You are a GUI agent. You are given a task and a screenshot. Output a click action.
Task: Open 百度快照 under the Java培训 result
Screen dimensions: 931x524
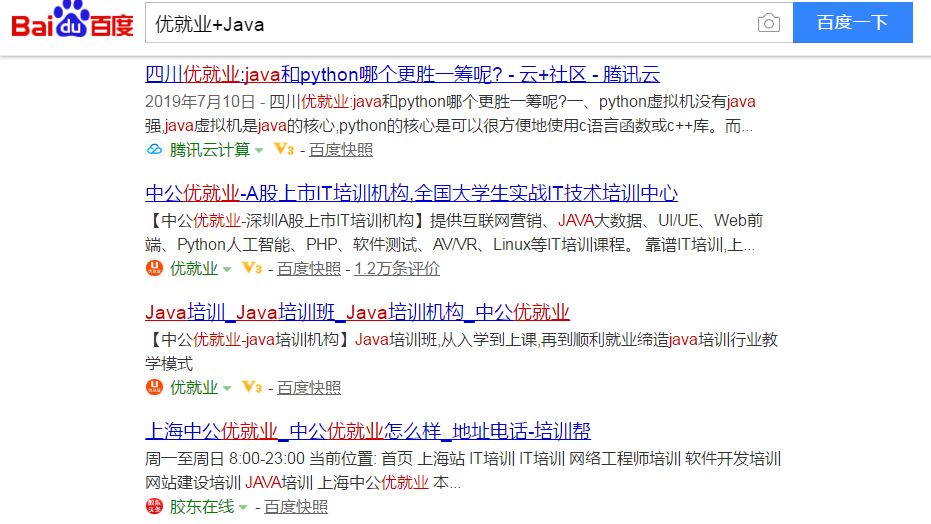309,387
